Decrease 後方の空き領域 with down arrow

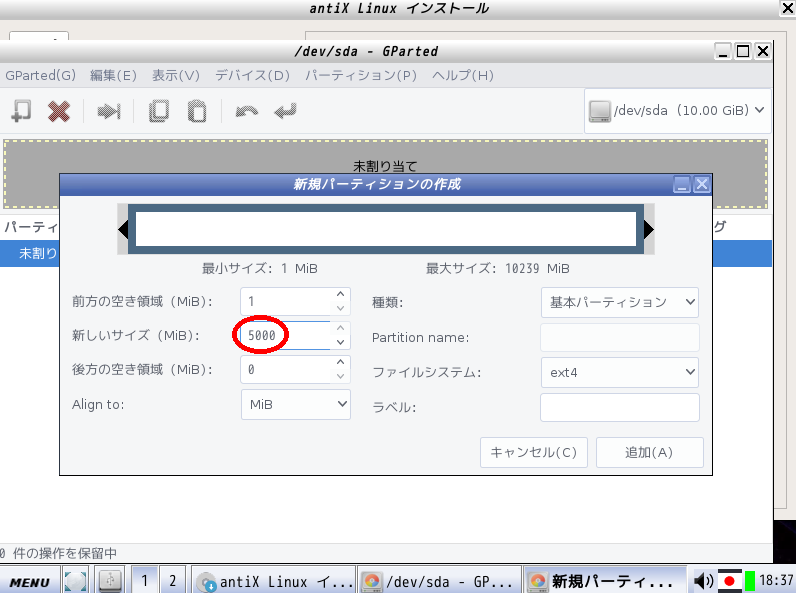point(341,376)
